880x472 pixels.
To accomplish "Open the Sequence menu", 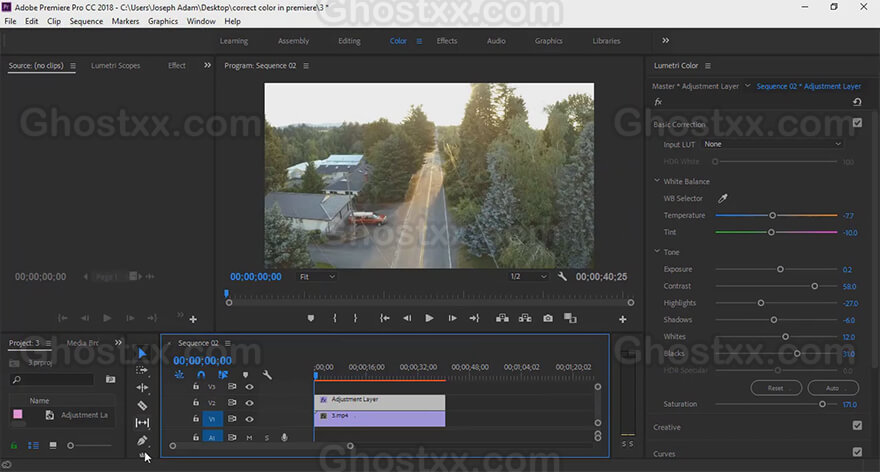I will 86,21.
